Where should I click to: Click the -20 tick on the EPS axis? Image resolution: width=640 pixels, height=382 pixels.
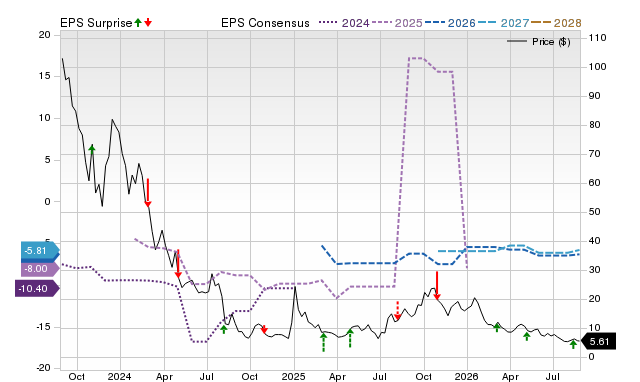click(43, 368)
